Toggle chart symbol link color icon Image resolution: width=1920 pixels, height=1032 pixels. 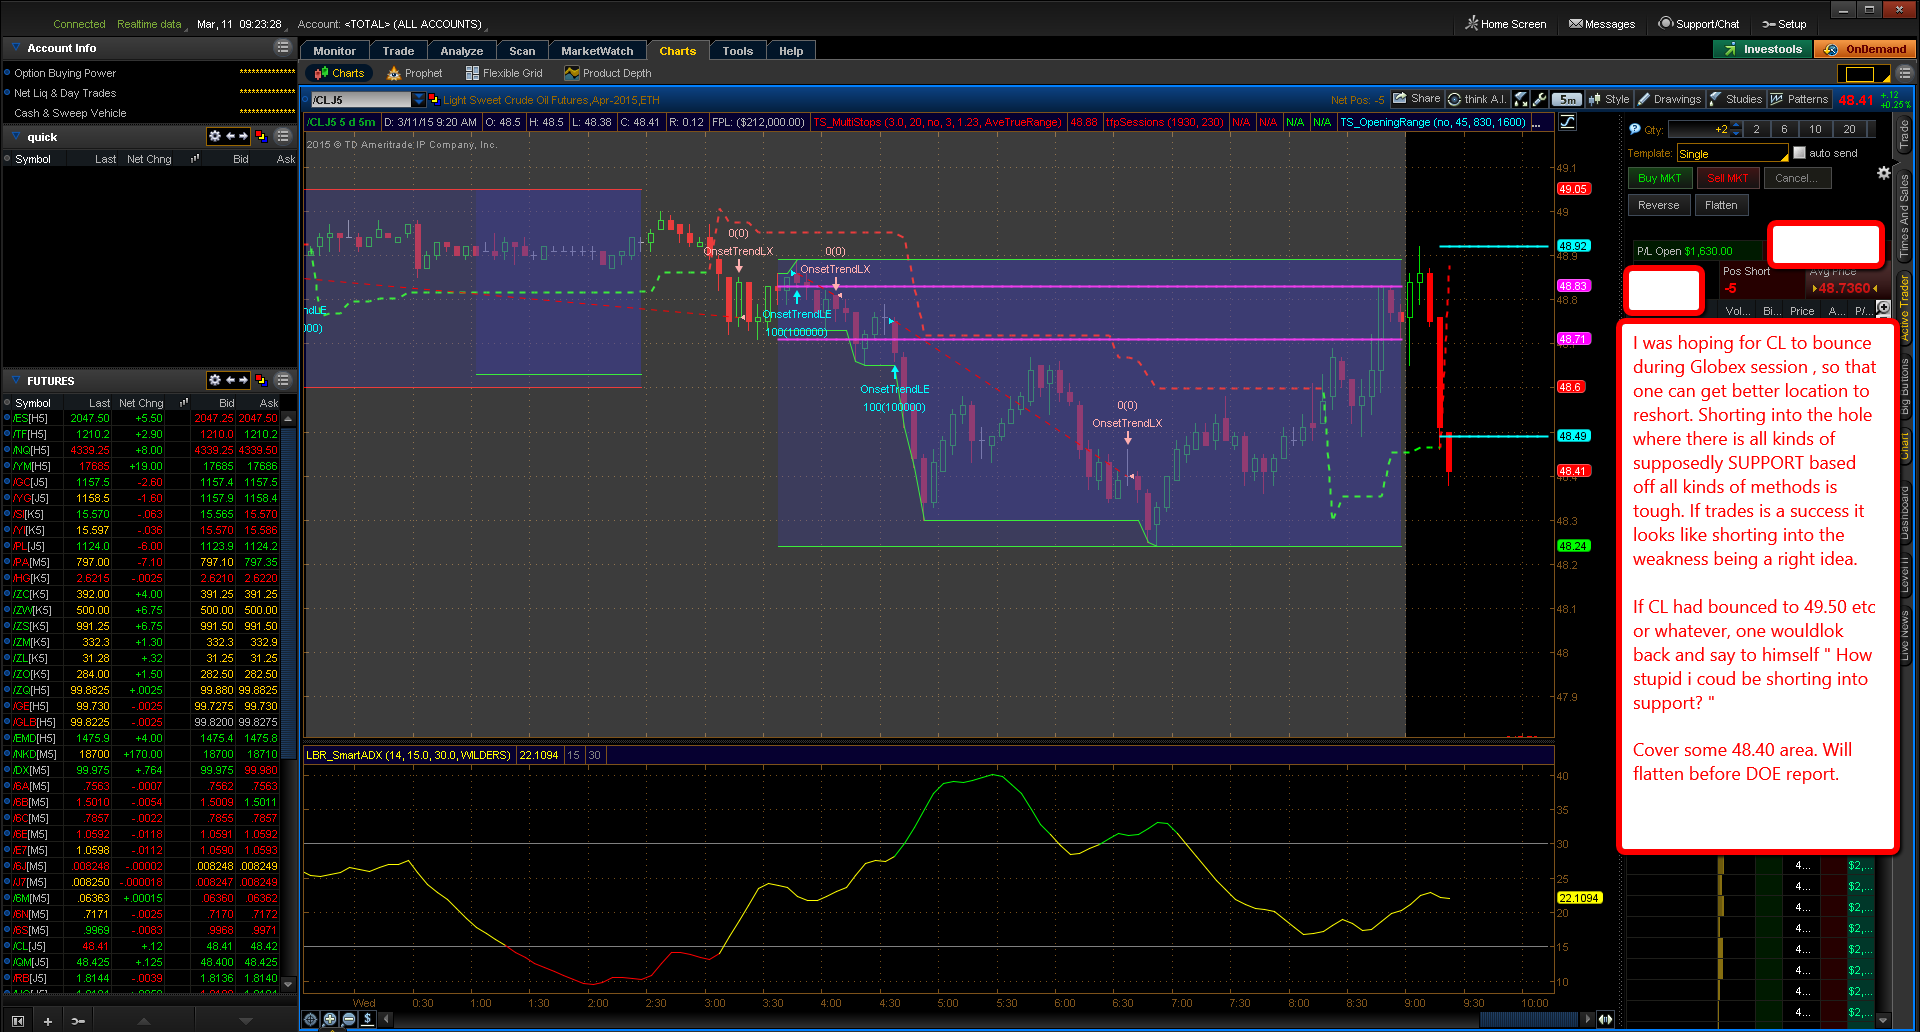pos(433,99)
